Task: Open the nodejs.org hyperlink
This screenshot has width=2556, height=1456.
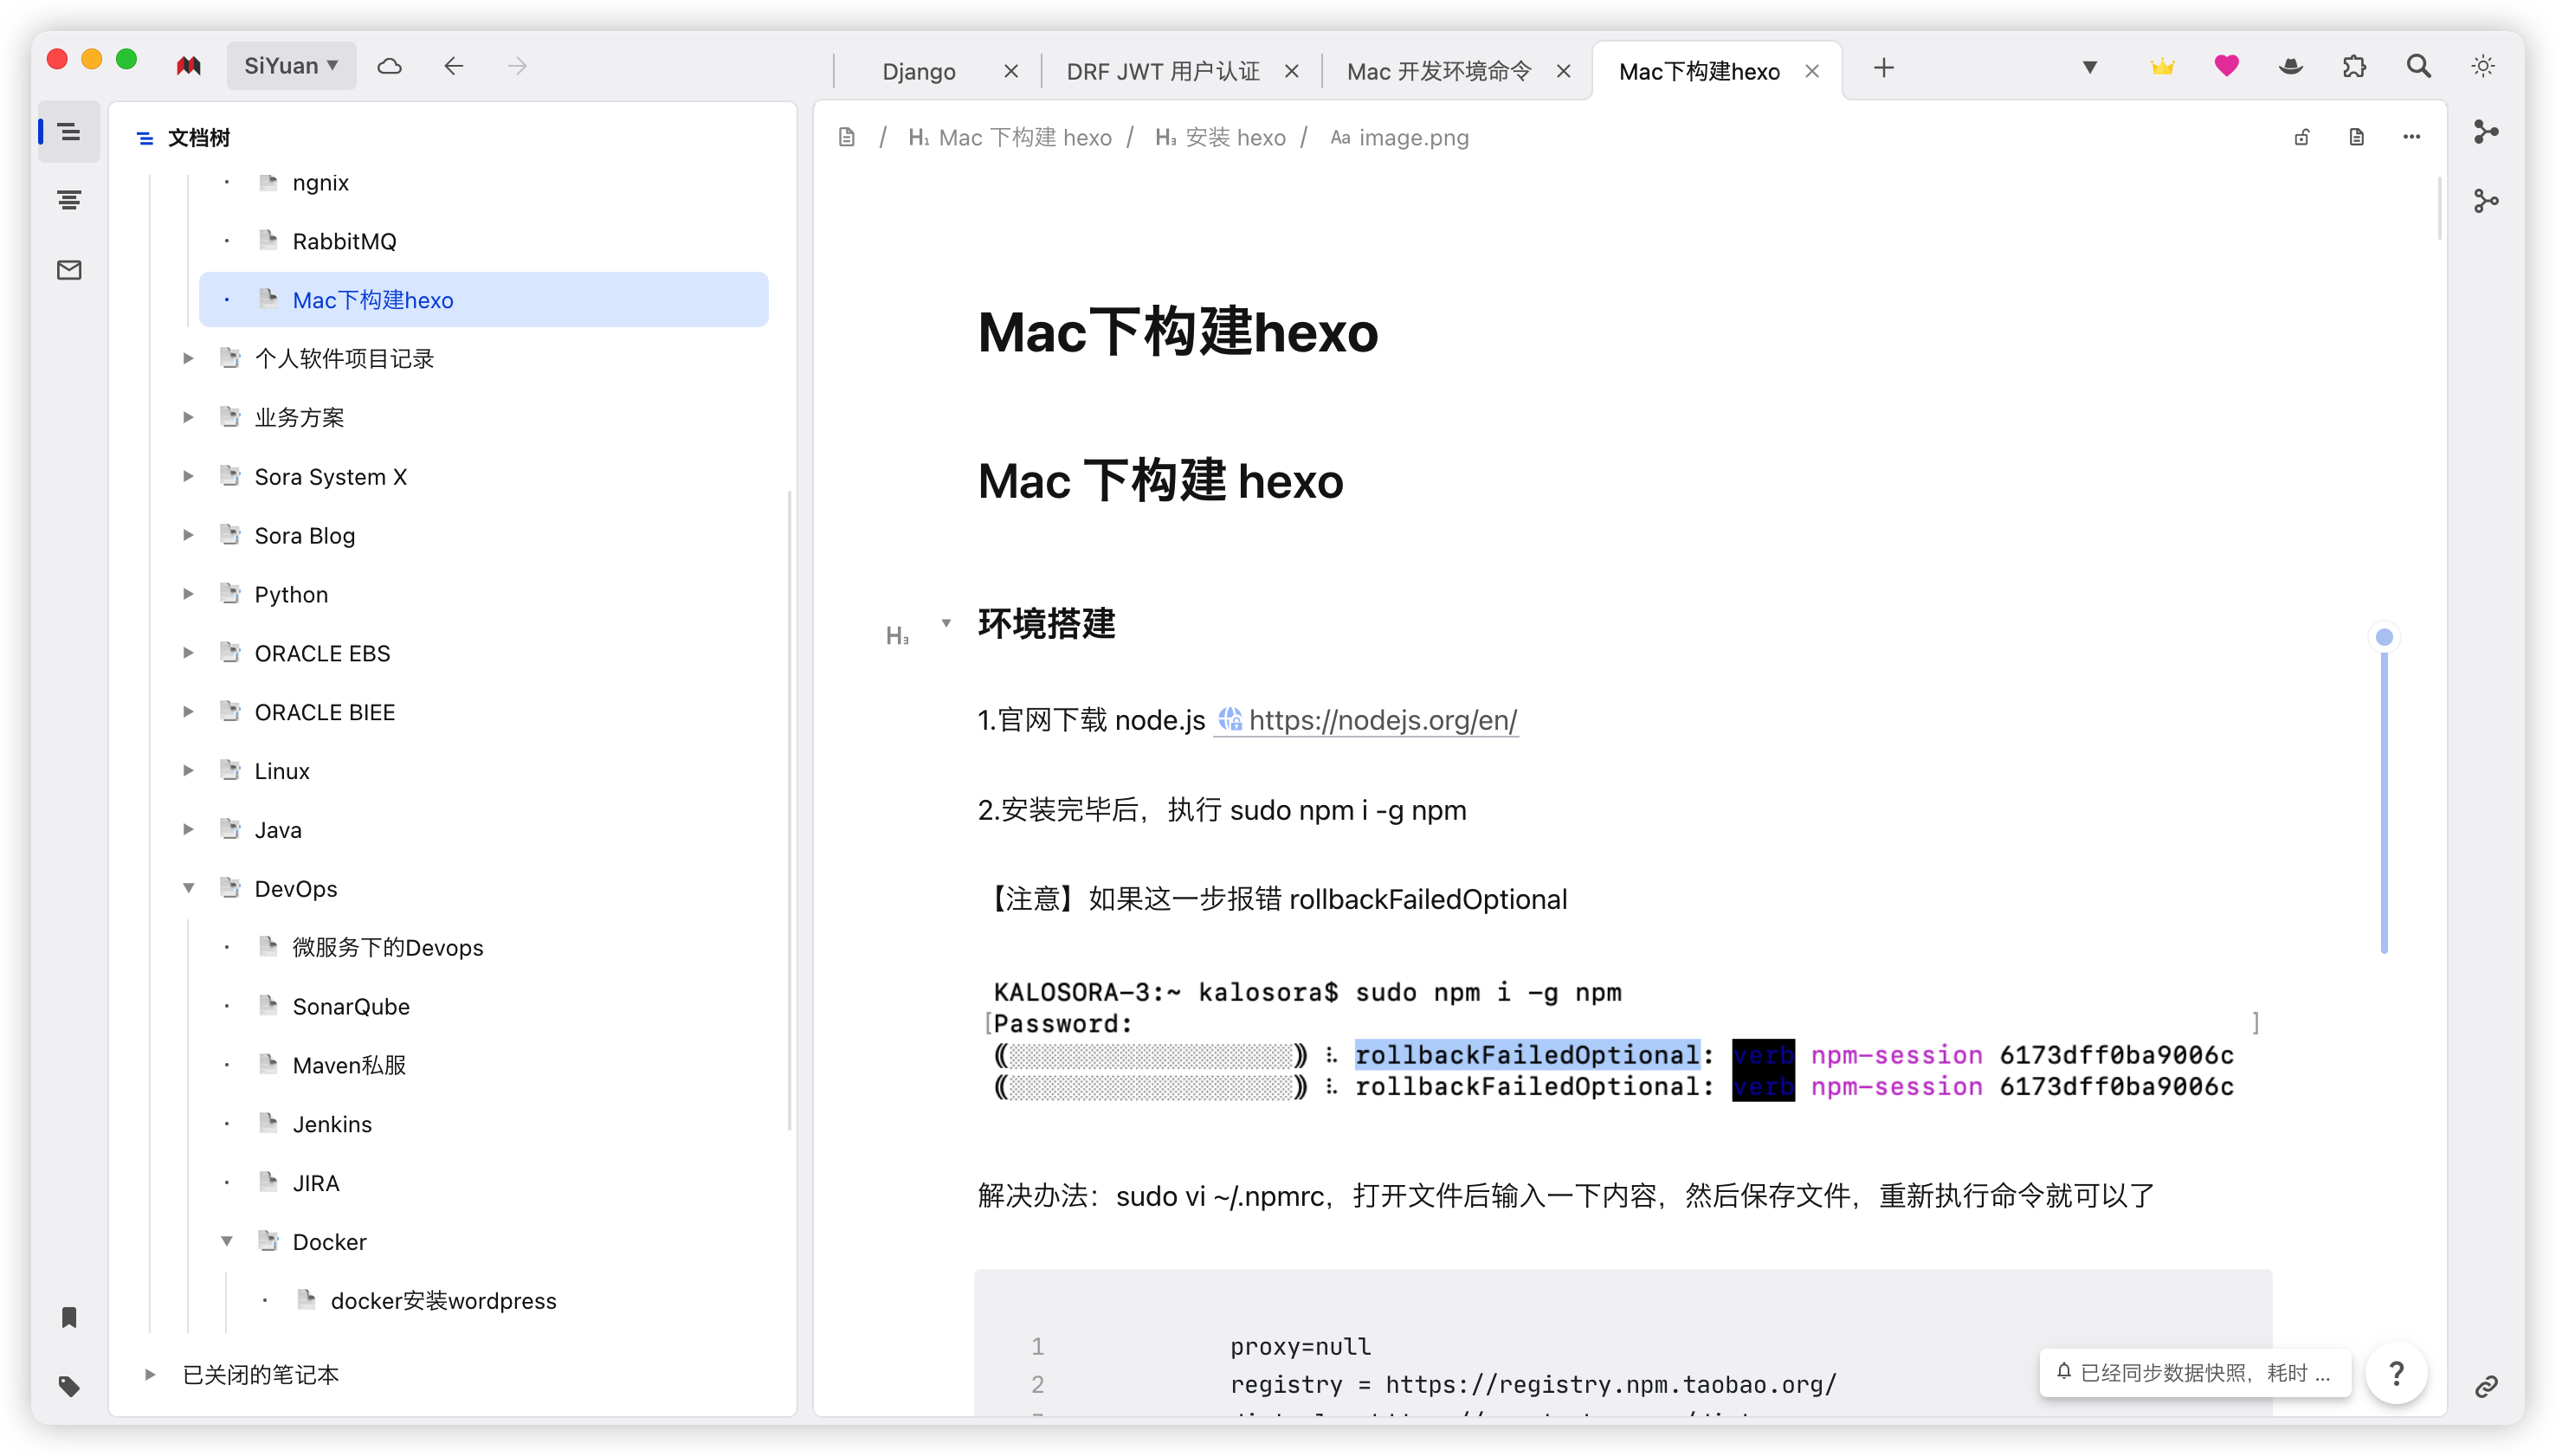Action: [x=1382, y=720]
